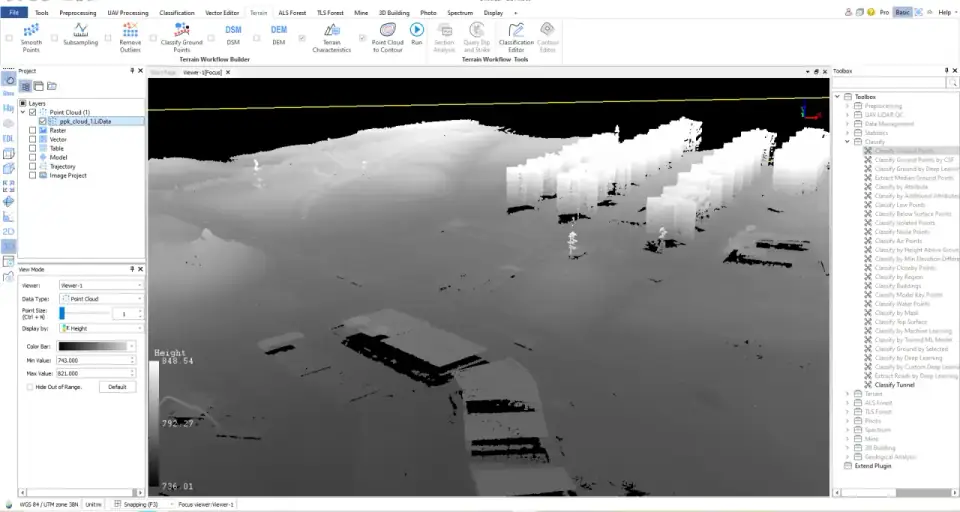Click the Pro mode button
This screenshot has width=960, height=512.
coord(884,12)
